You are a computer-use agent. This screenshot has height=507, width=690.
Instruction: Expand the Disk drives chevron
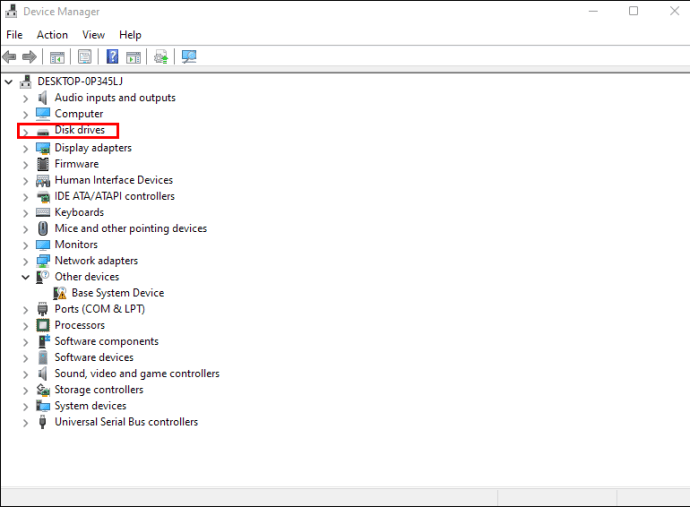(26, 132)
